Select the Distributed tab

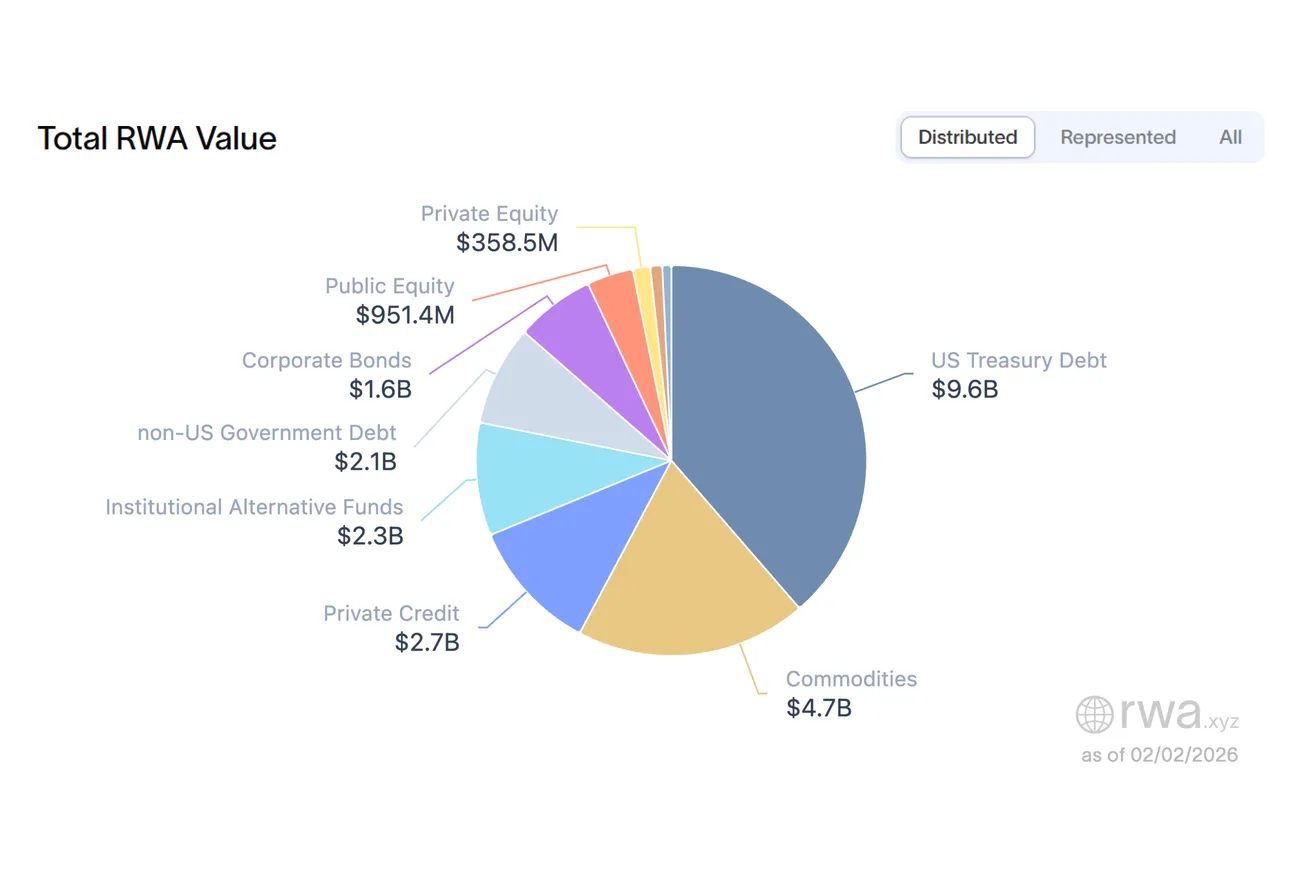tap(966, 137)
